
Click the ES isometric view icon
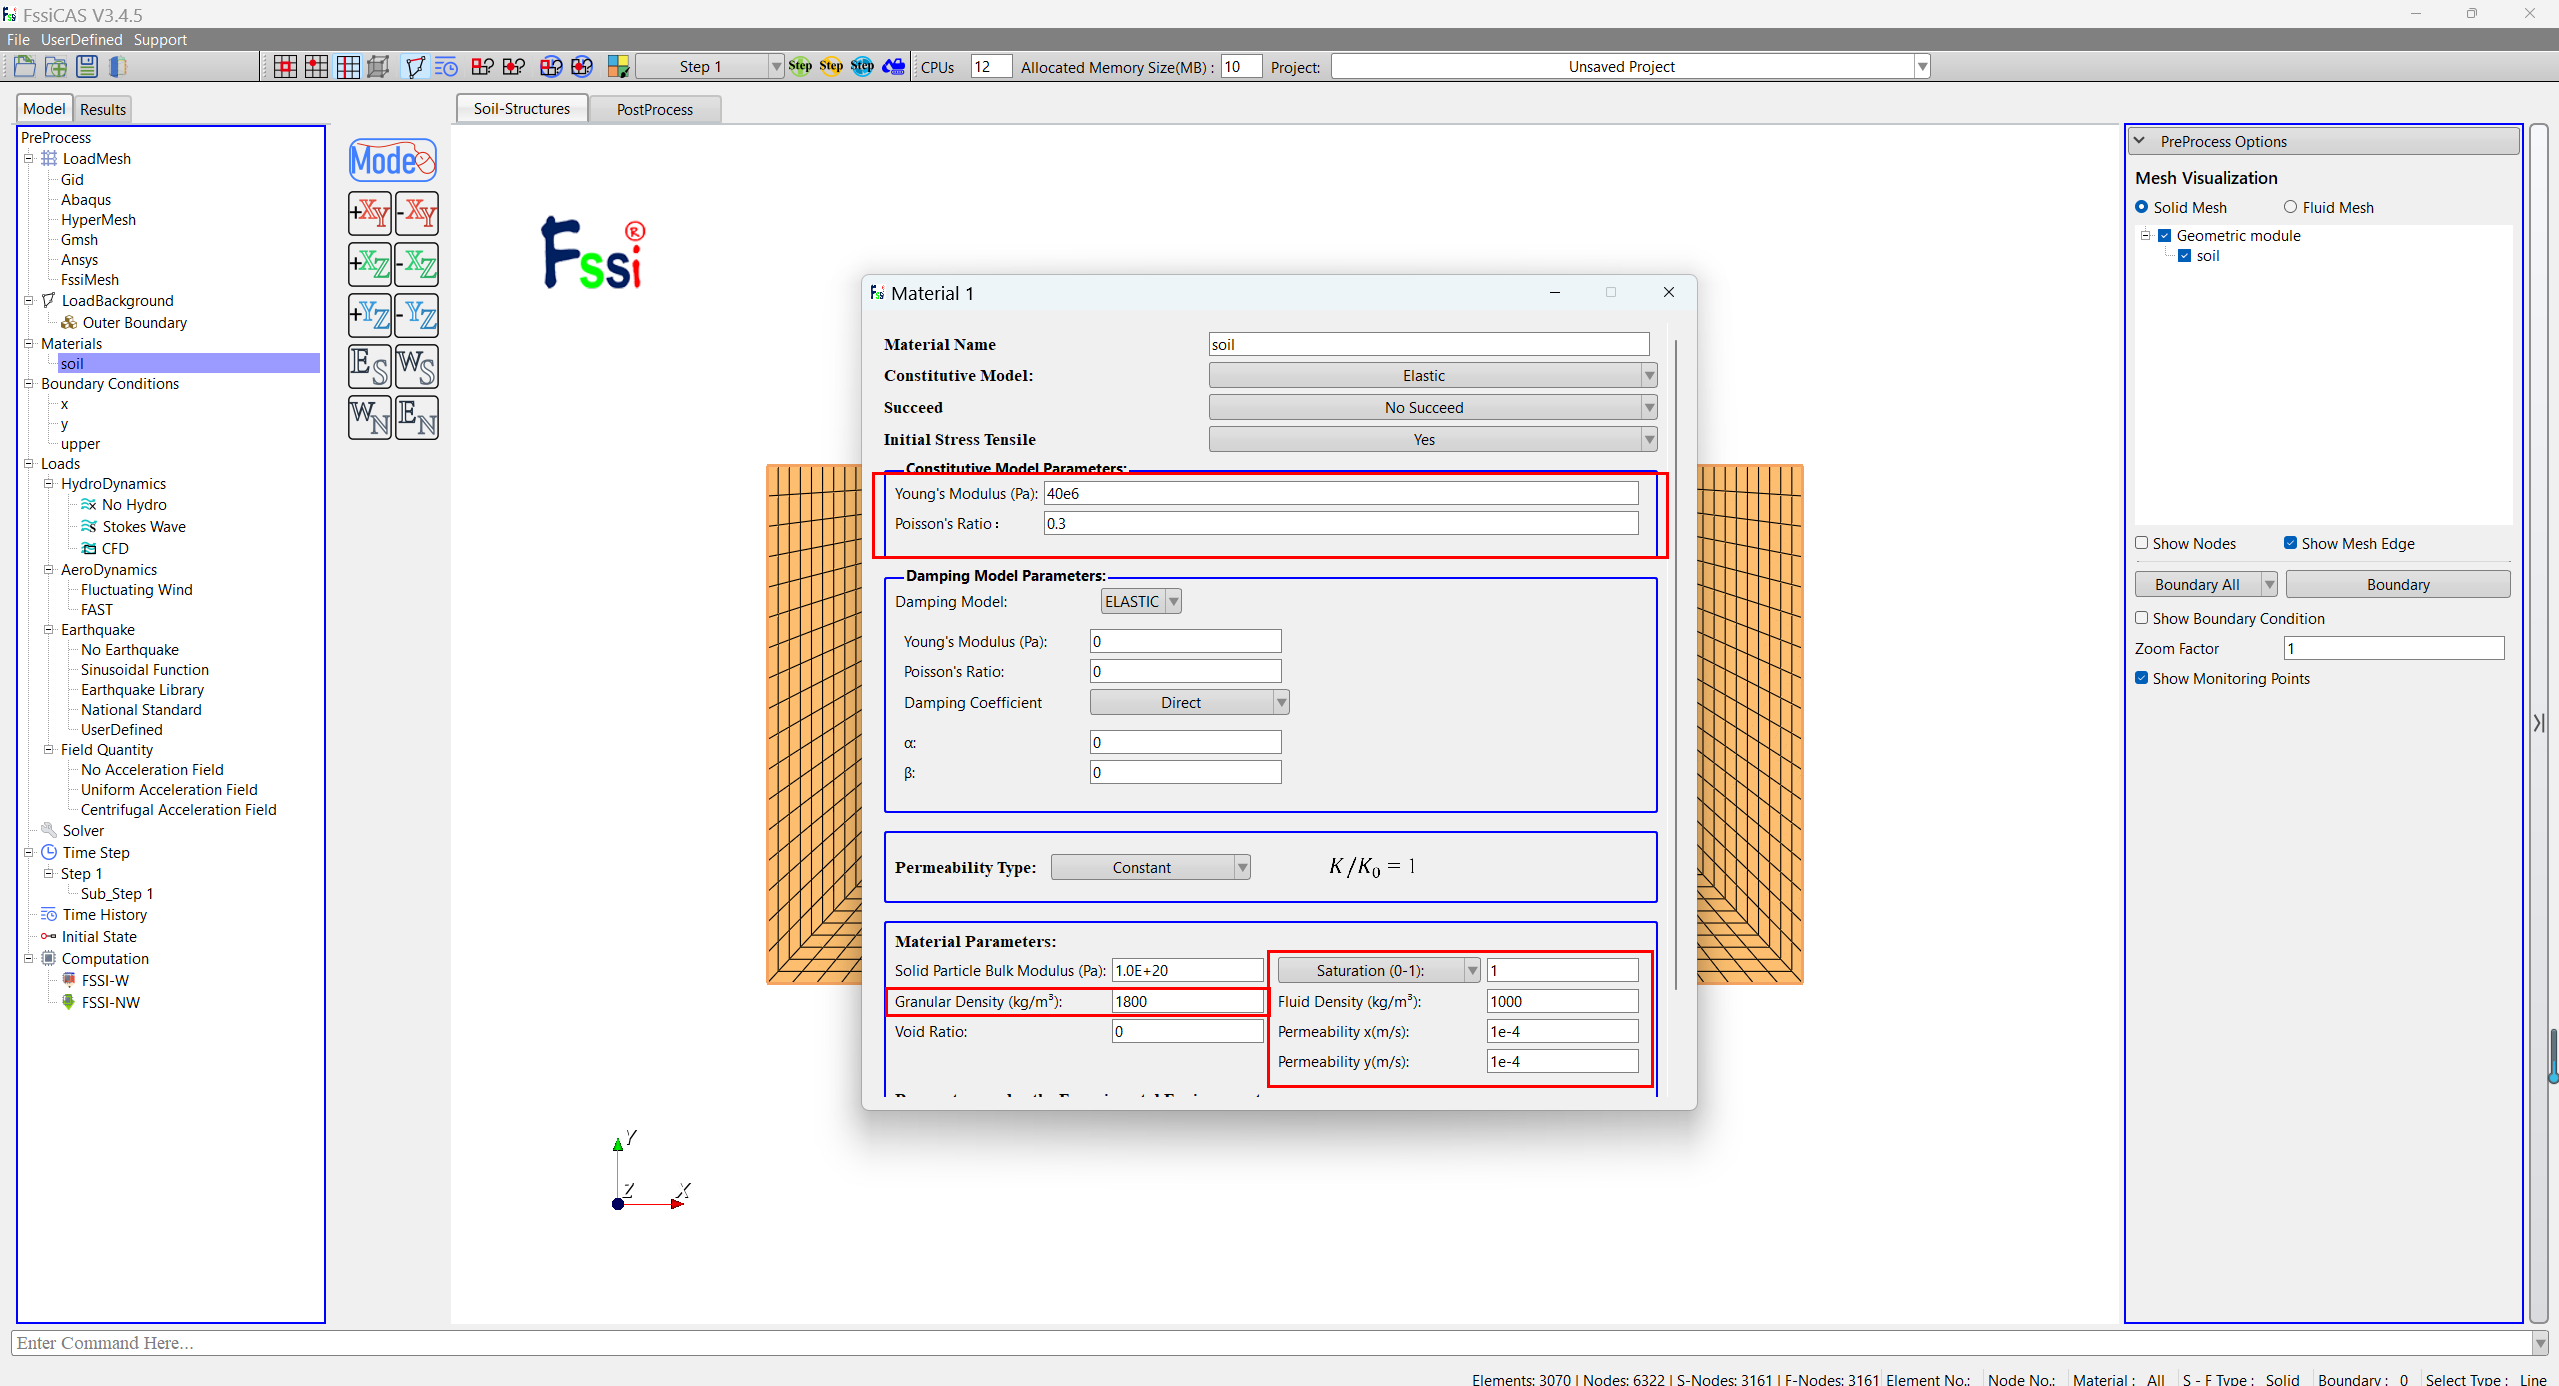click(x=370, y=366)
